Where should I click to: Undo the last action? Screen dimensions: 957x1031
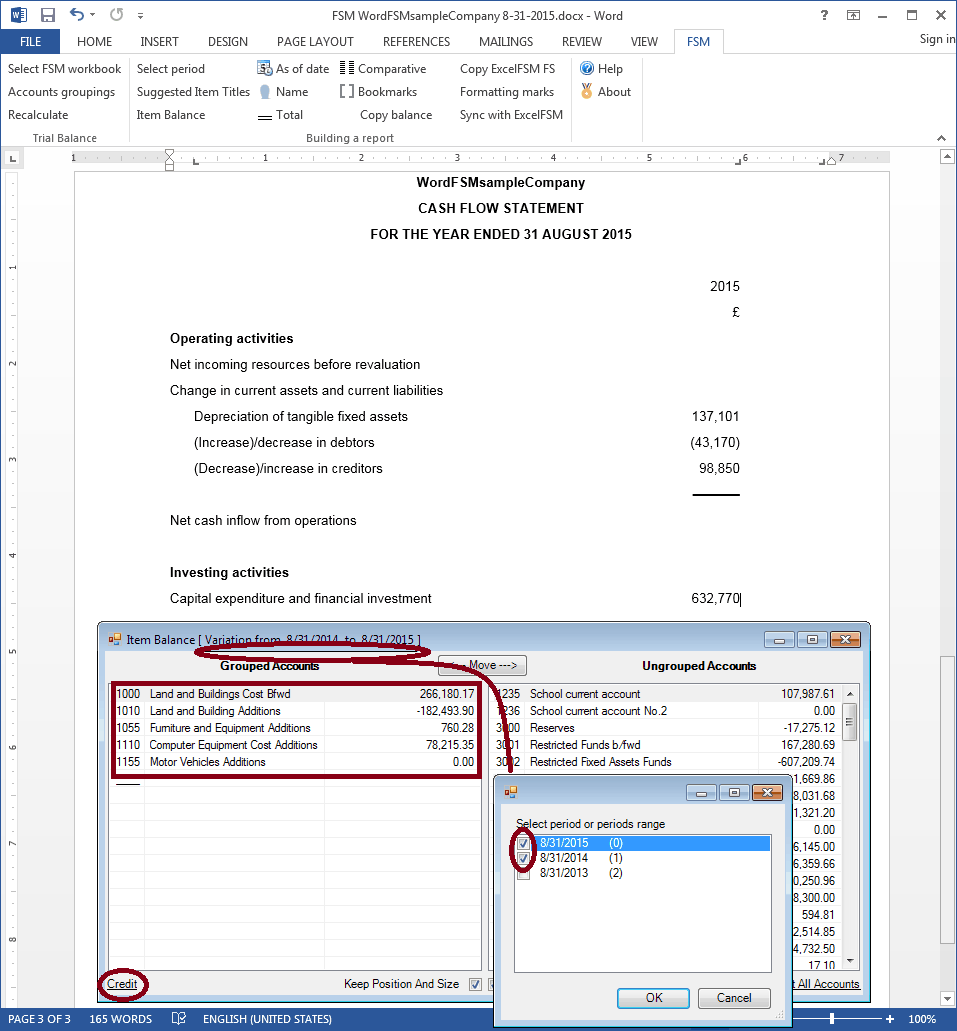click(x=76, y=14)
